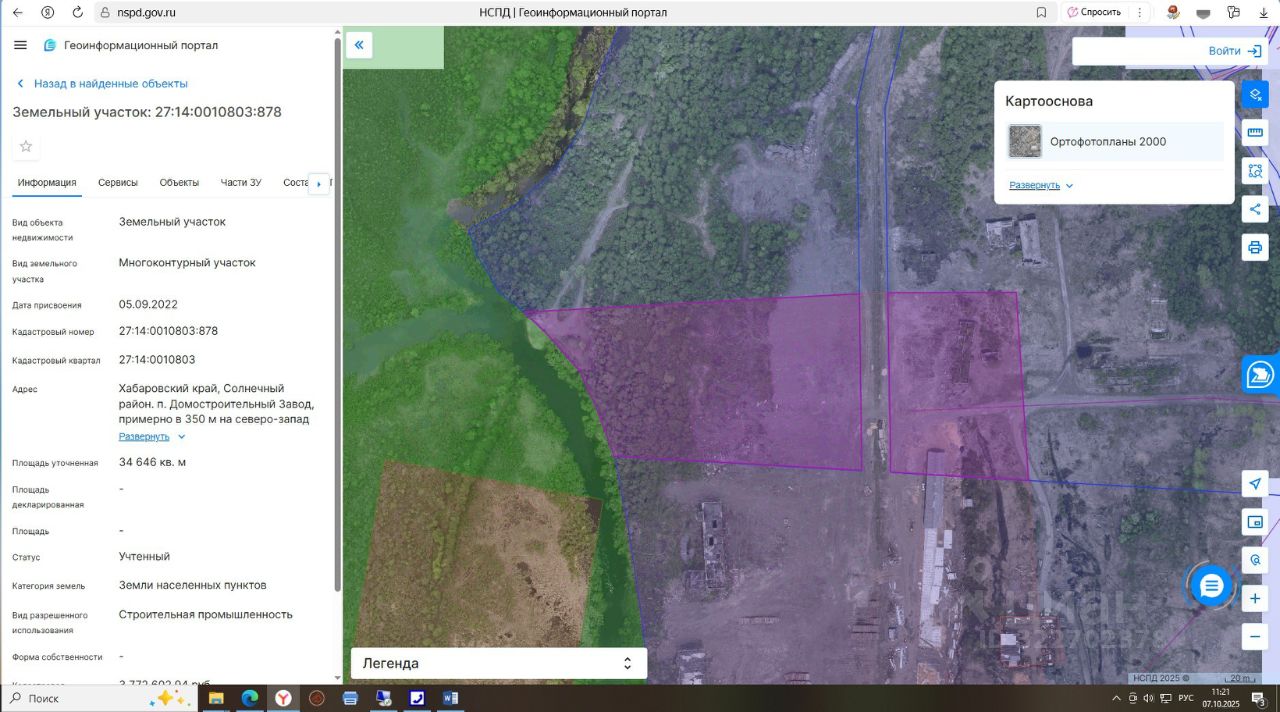Image resolution: width=1280 pixels, height=712 pixels.
Task: Share the current map view
Action: pos(1255,209)
